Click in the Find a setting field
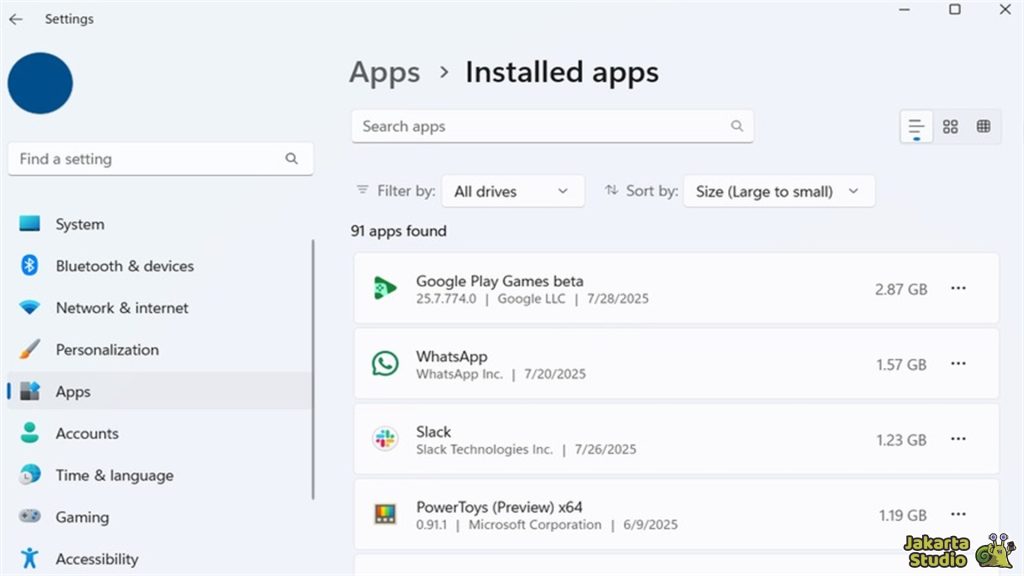This screenshot has width=1024, height=576. [x=160, y=159]
